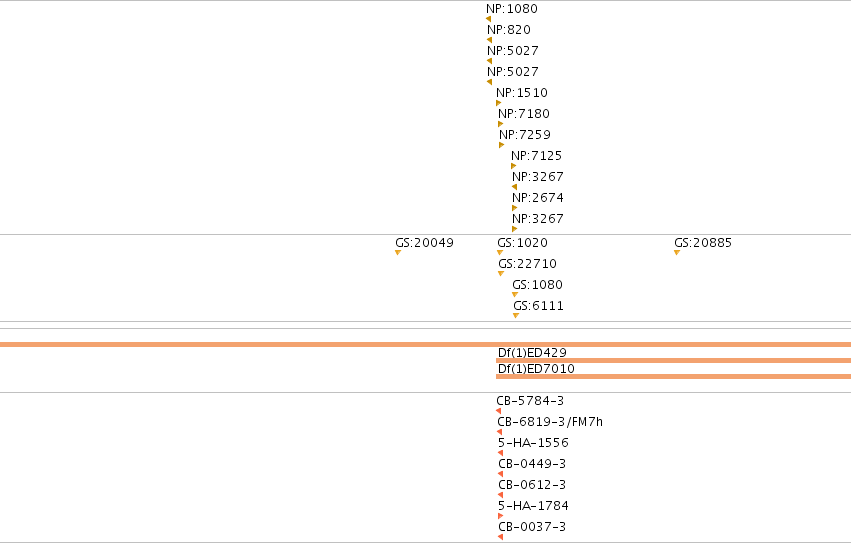
Task: Click the NP:1510 label
Action: tap(522, 93)
